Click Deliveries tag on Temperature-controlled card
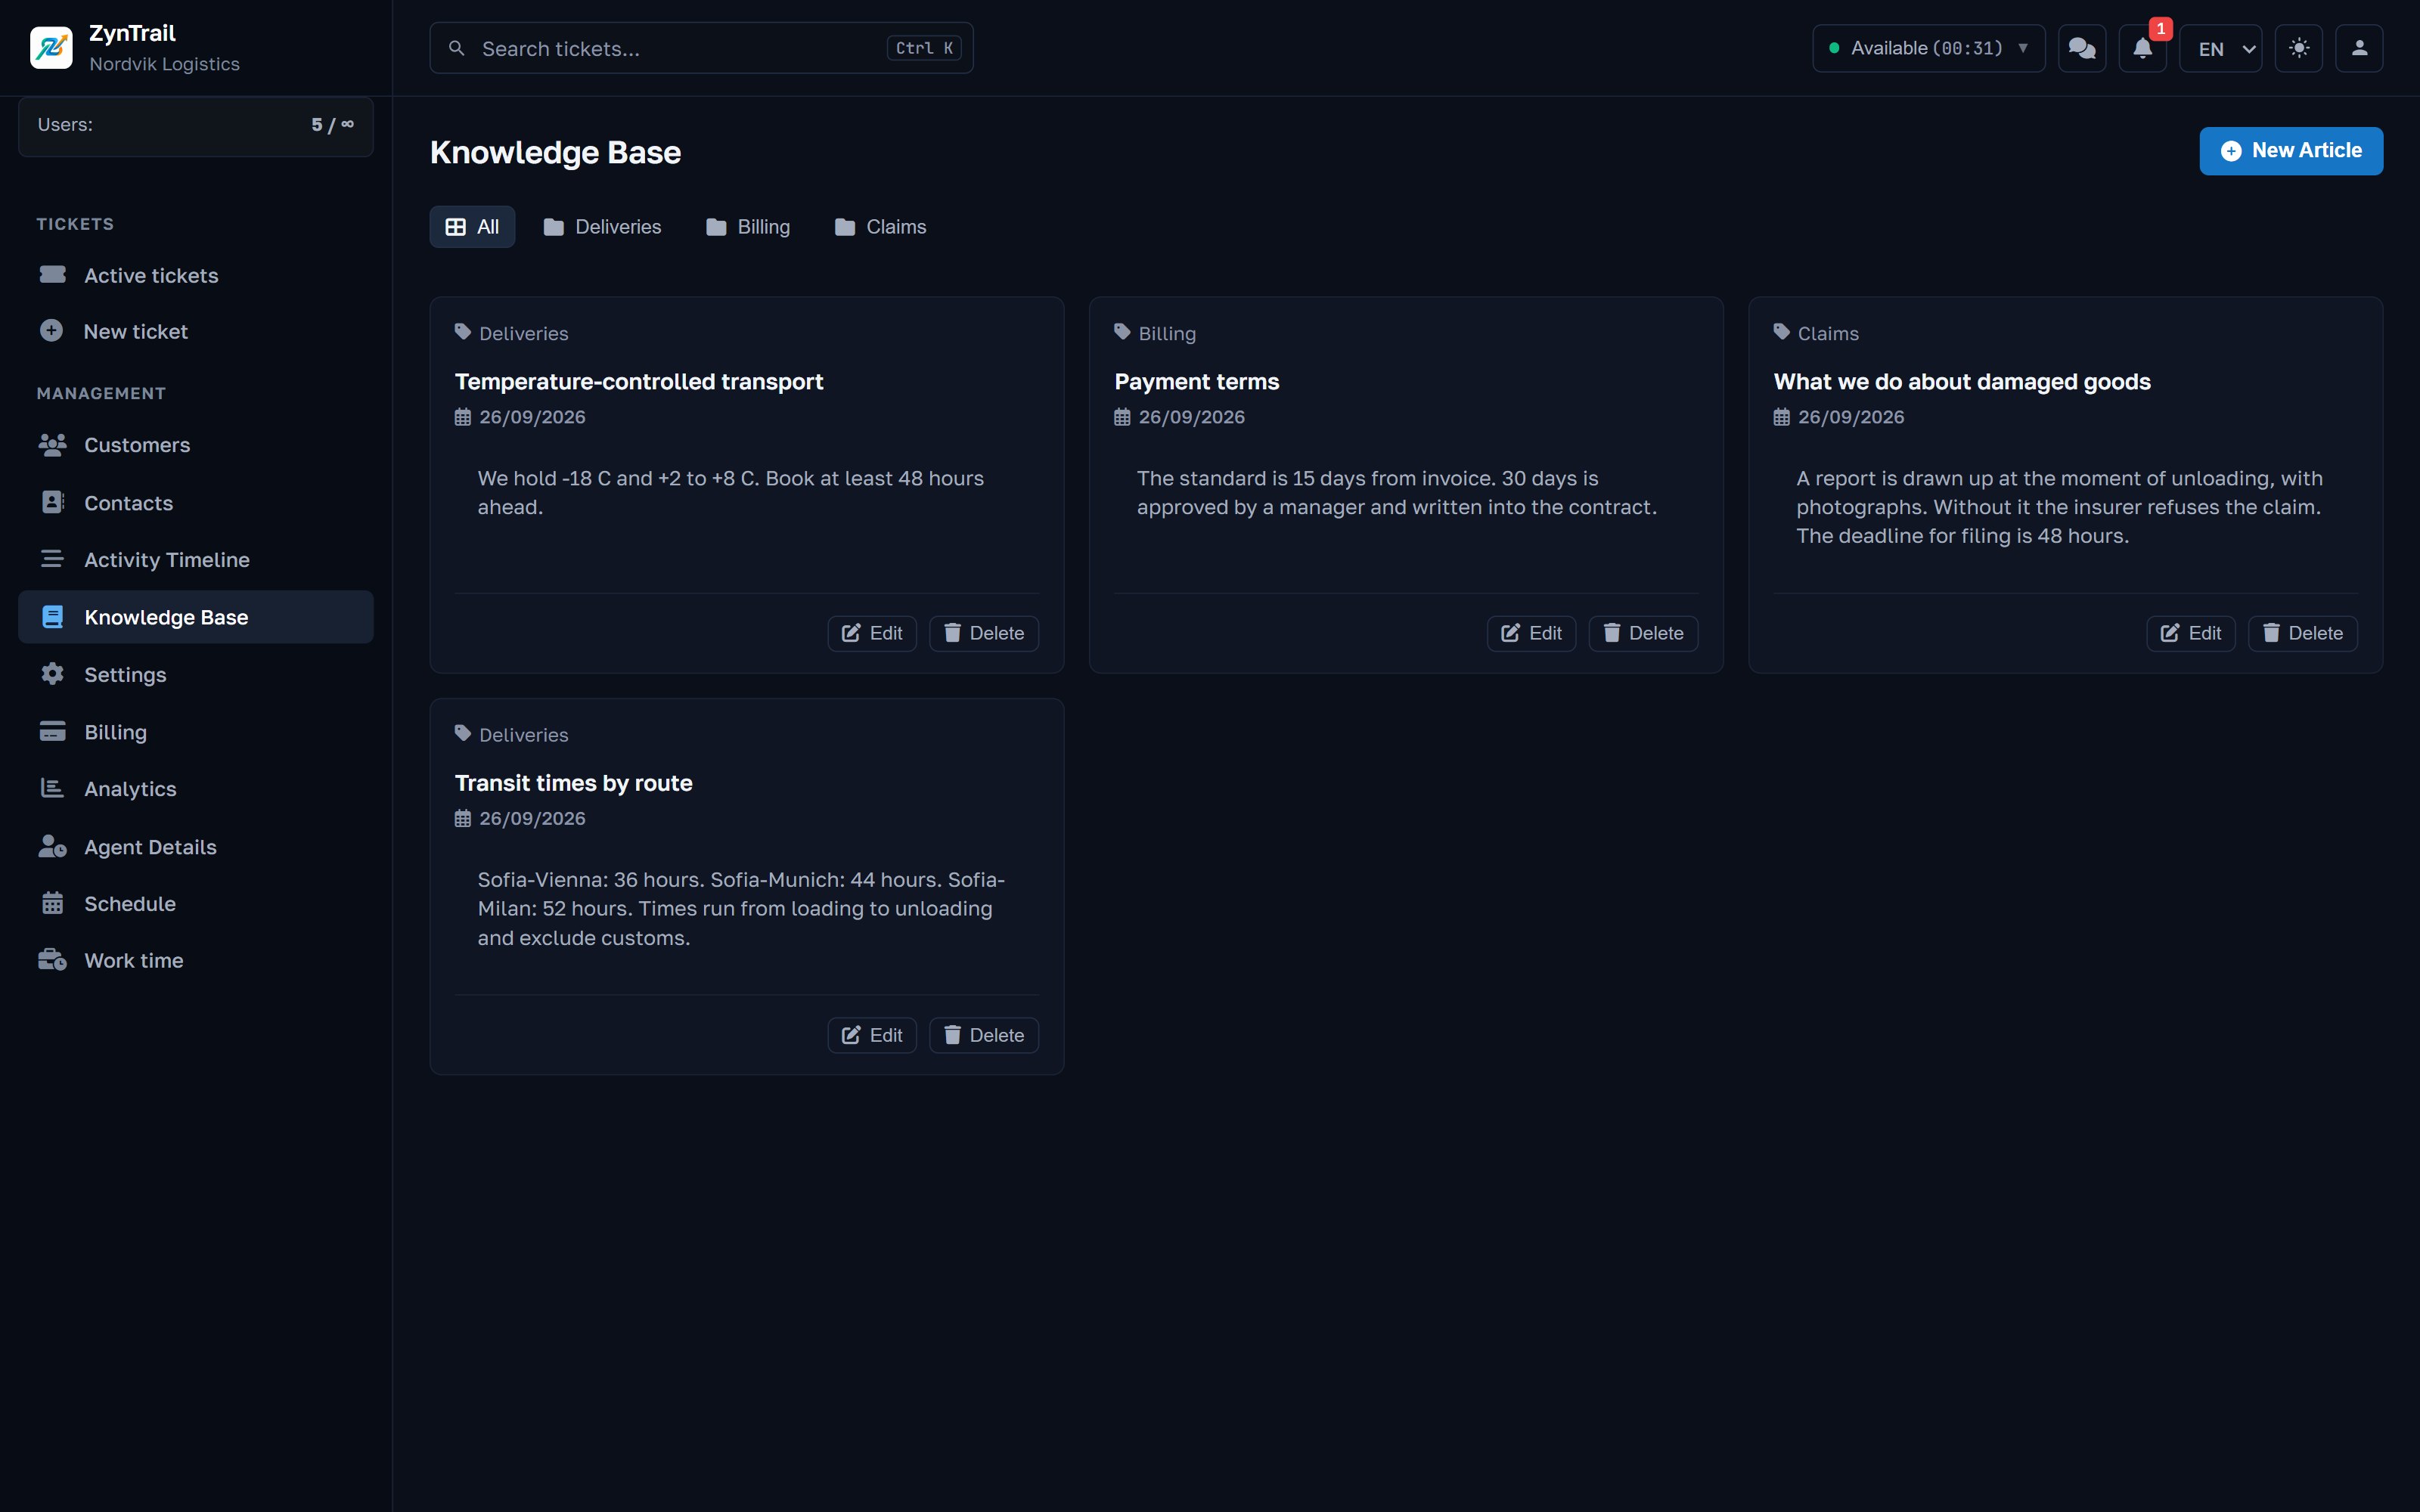This screenshot has width=2420, height=1512. 511,333
